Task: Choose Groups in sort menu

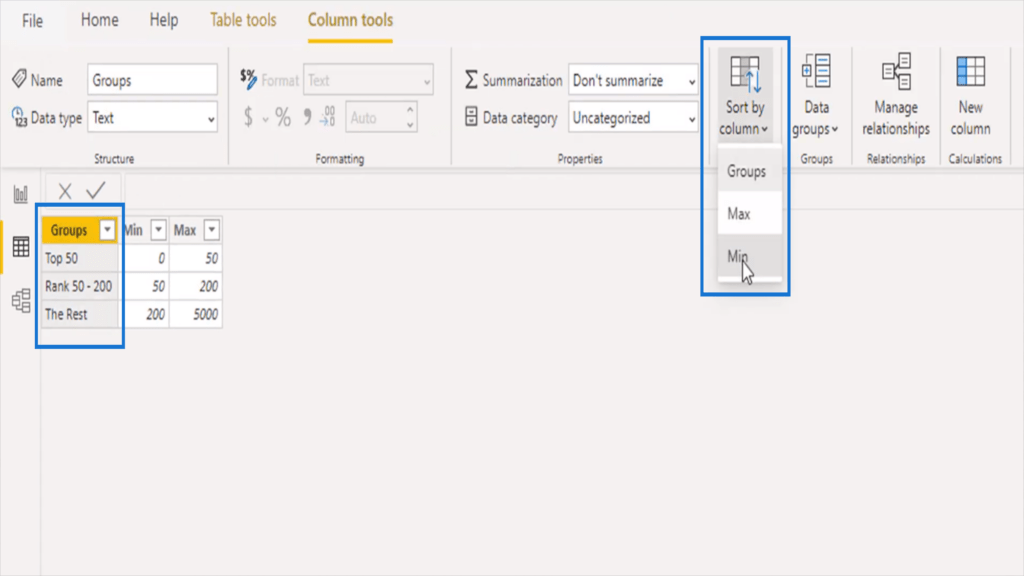Action: tap(750, 171)
